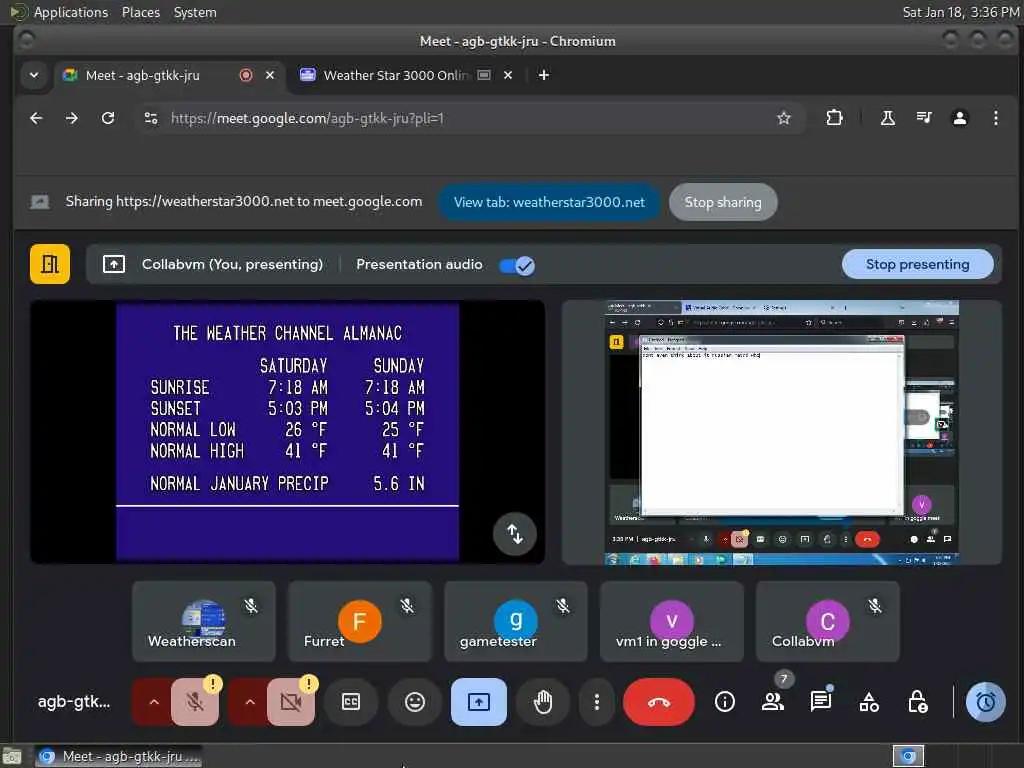Screen dimensions: 1024x768
Task: Leave the call with red hang-up button
Action: (659, 702)
